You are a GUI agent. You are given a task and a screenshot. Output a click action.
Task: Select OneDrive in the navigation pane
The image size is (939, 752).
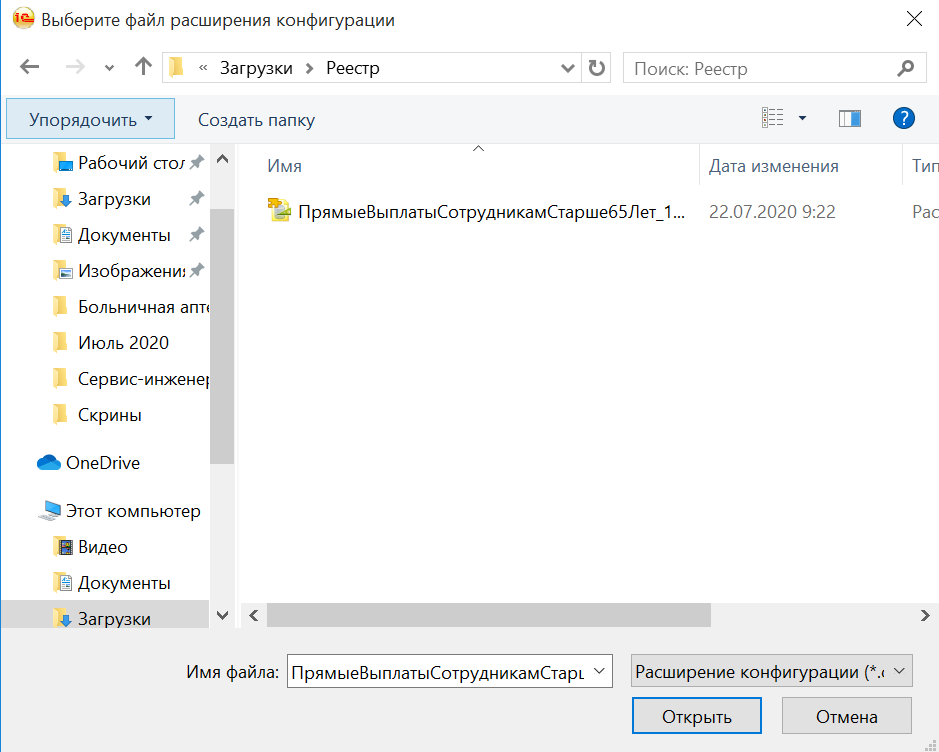coord(102,463)
